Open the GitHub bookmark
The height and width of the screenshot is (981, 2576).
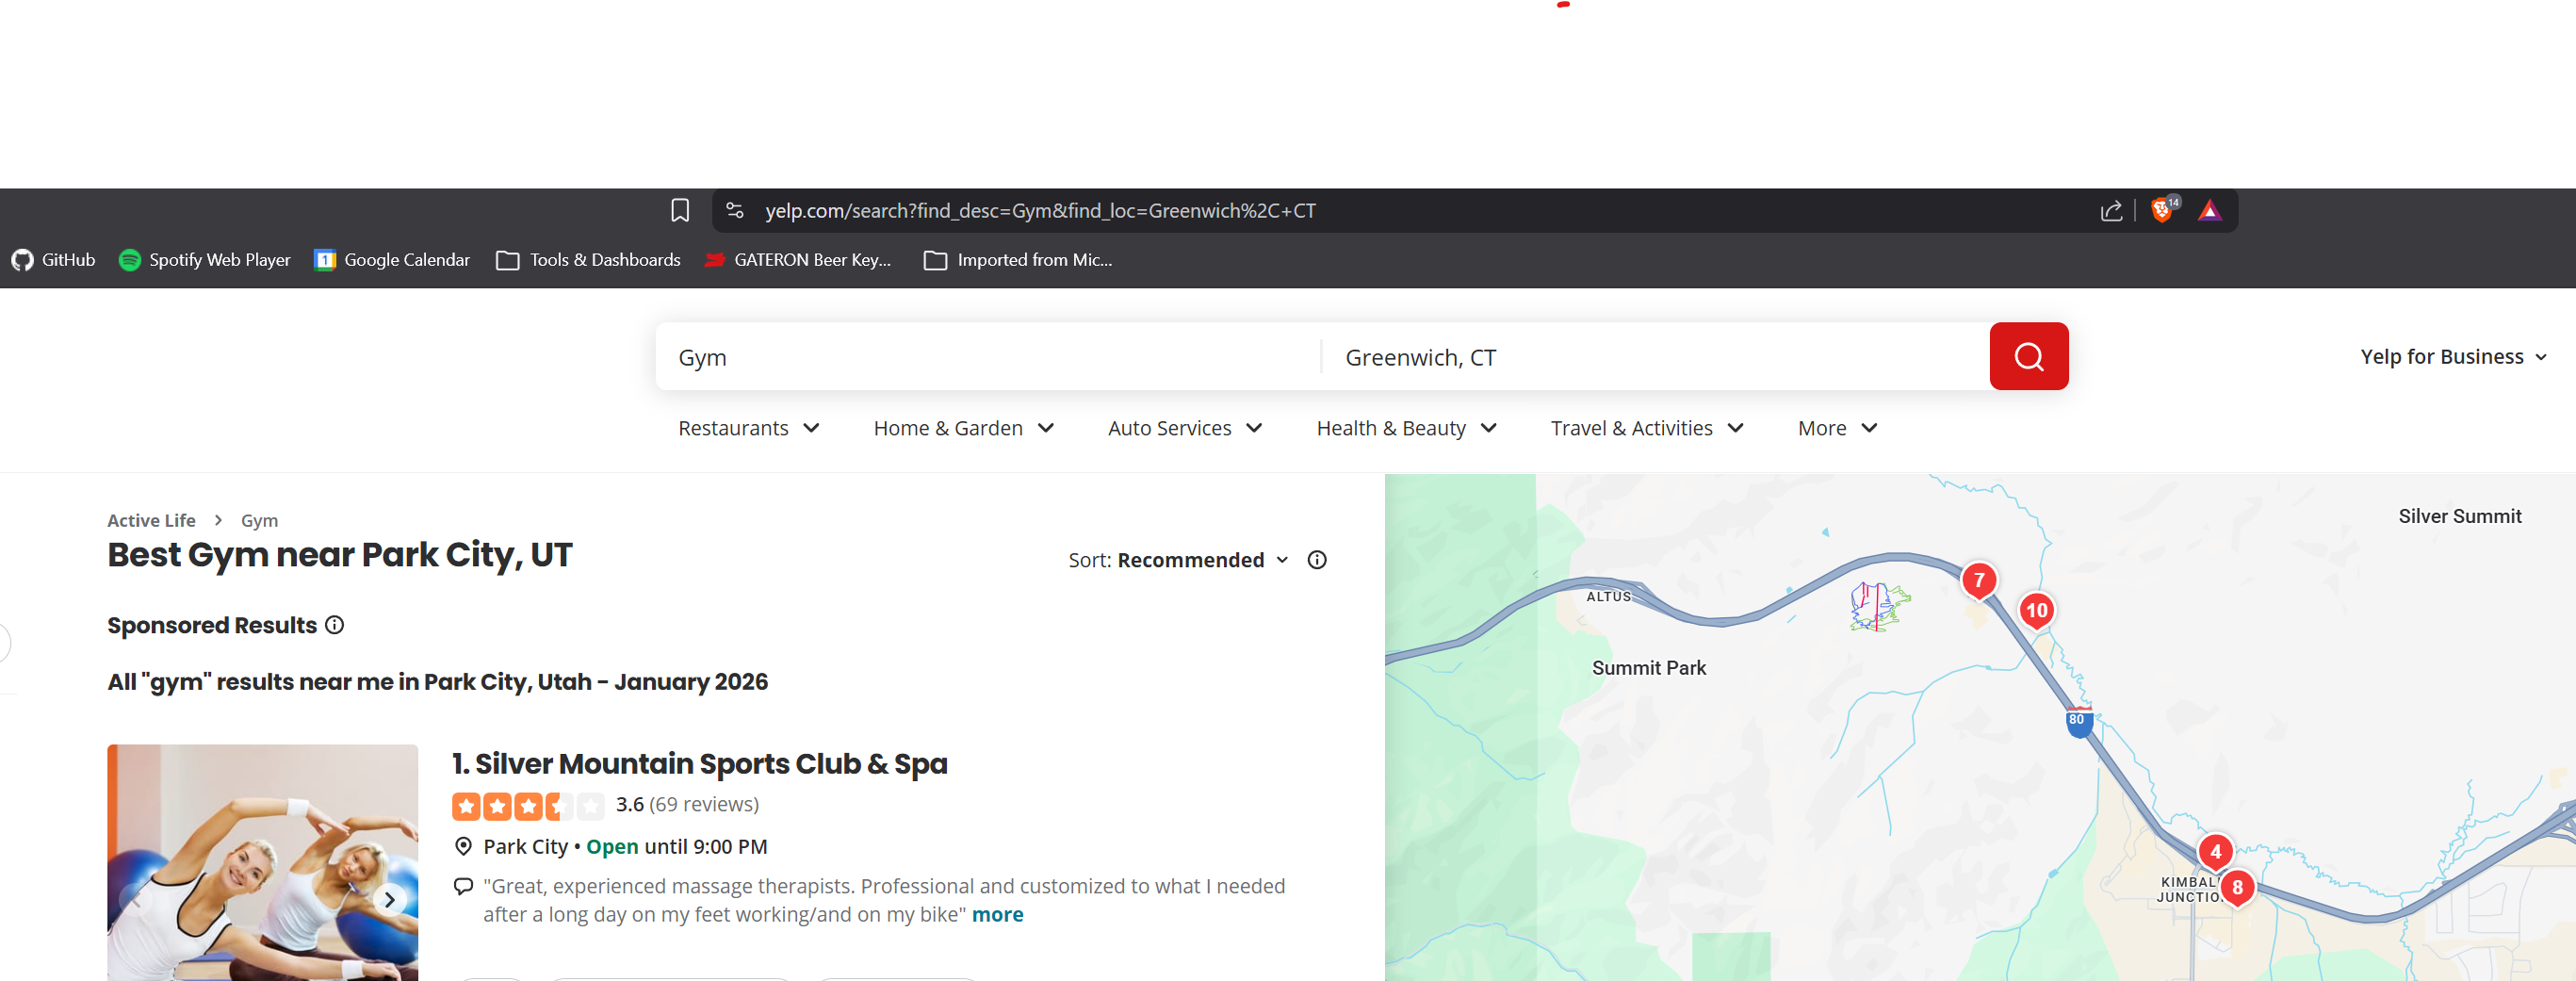click(54, 260)
